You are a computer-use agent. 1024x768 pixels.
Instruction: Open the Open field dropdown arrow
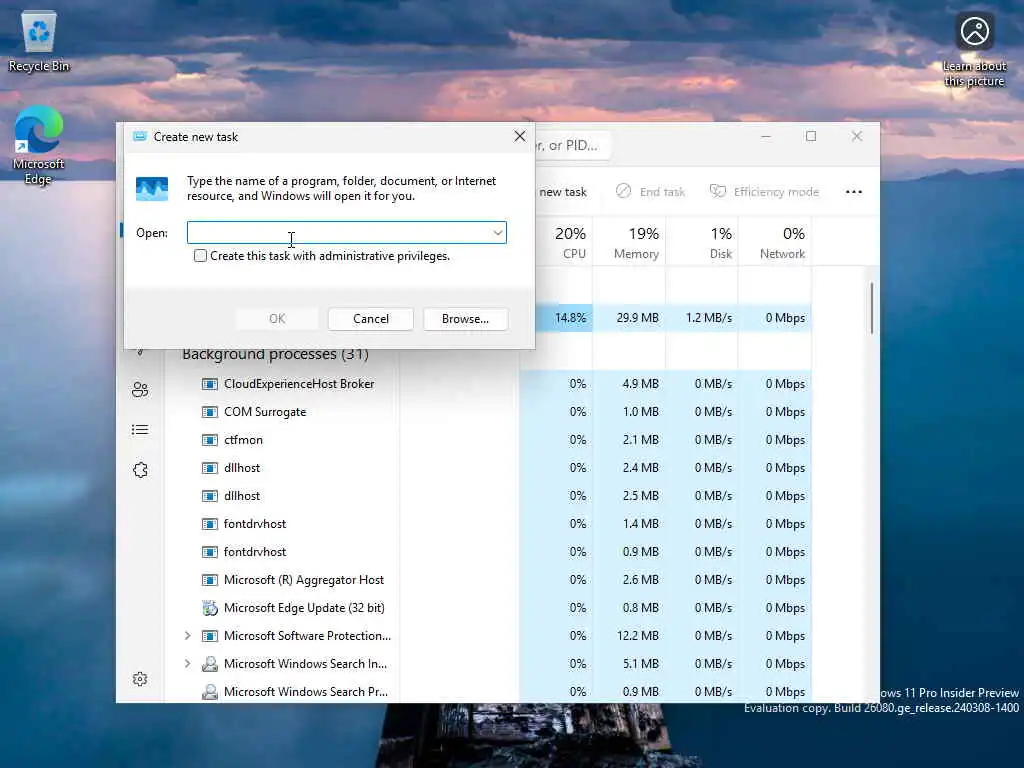click(x=498, y=232)
